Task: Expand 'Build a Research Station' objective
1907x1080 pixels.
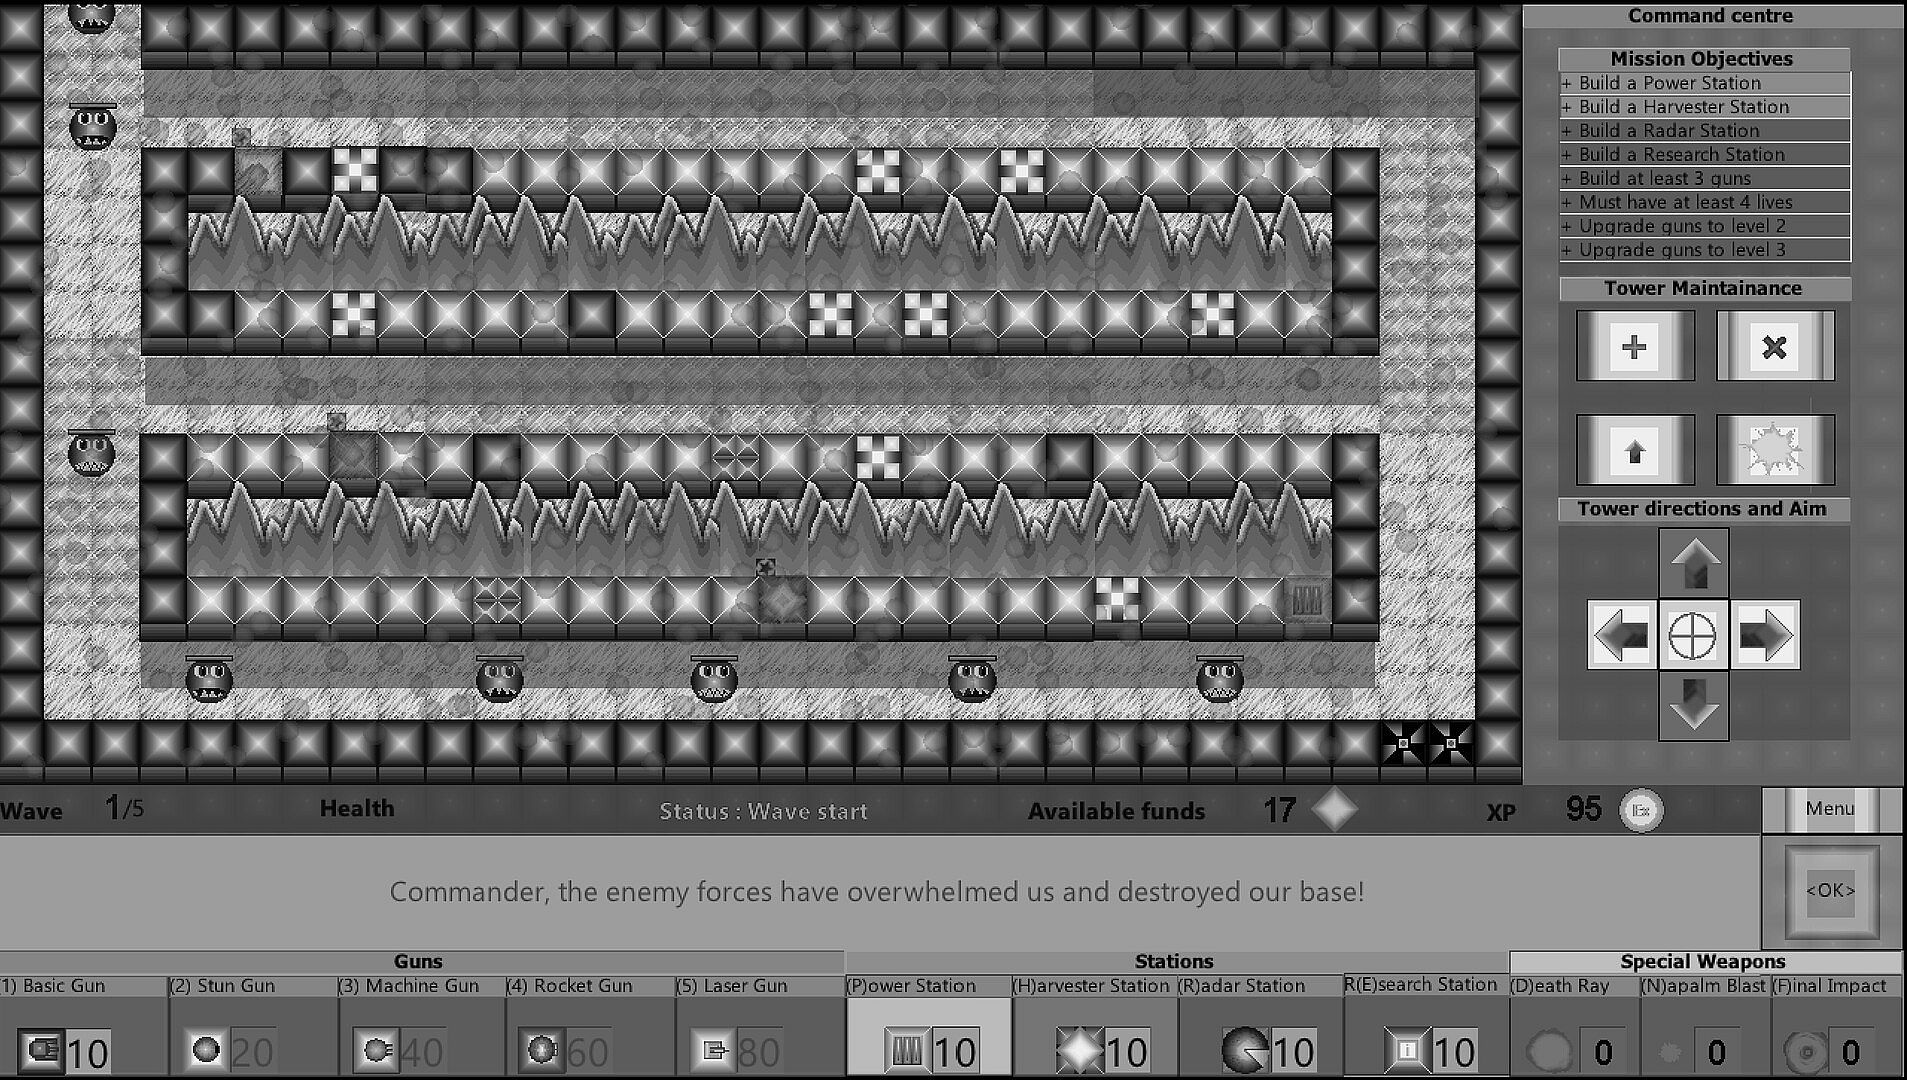Action: pyautogui.click(x=1705, y=155)
